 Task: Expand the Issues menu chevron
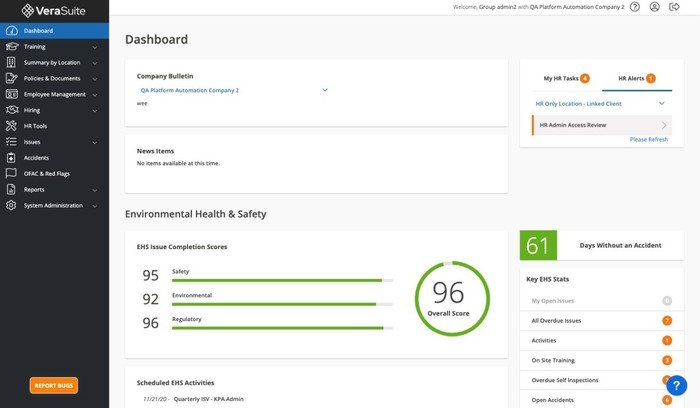(95, 142)
